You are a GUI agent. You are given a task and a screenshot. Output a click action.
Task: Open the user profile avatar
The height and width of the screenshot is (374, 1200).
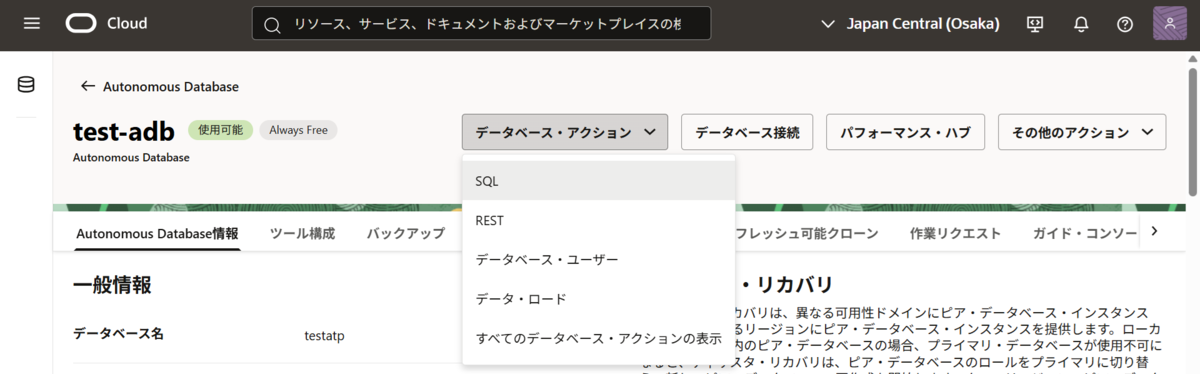(1169, 24)
